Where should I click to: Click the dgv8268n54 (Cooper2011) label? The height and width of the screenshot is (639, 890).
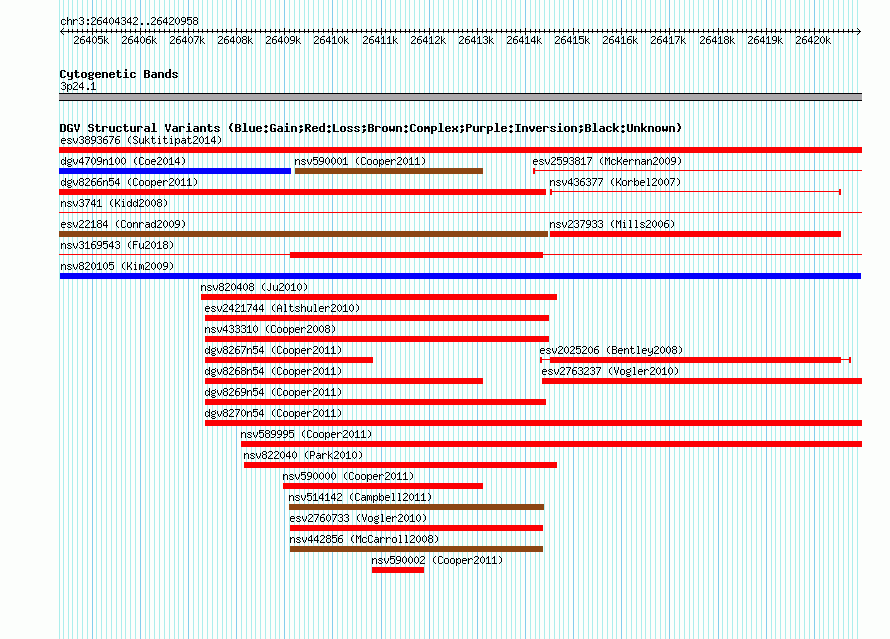tap(273, 371)
